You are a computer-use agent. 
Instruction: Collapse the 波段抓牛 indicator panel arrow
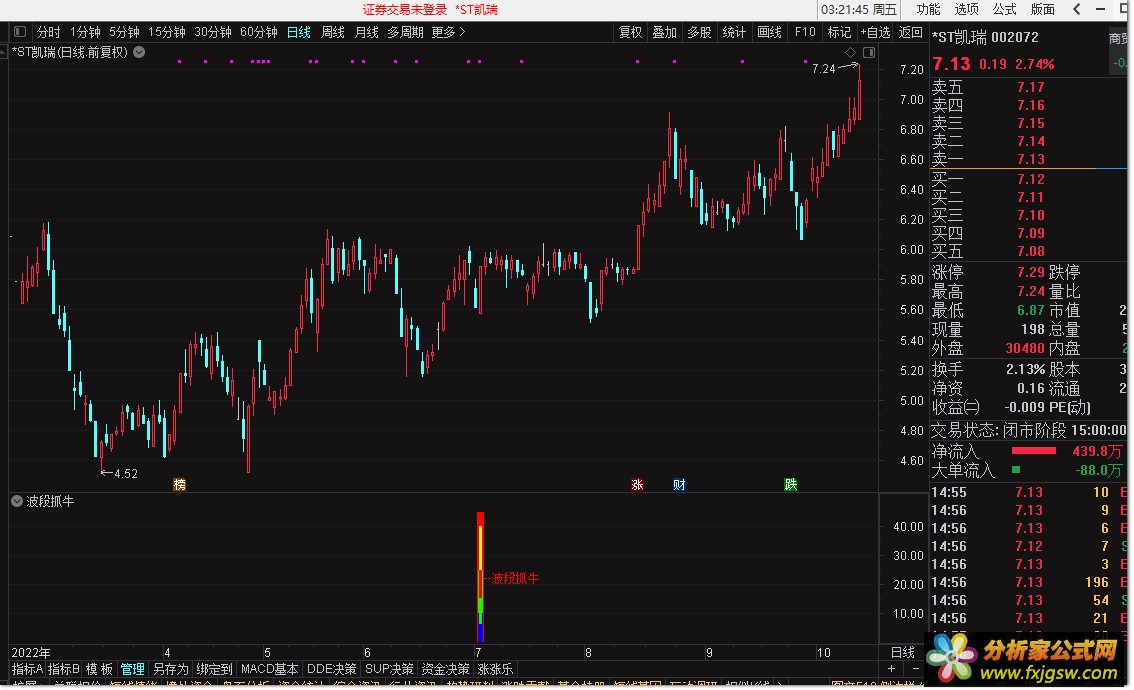17,501
